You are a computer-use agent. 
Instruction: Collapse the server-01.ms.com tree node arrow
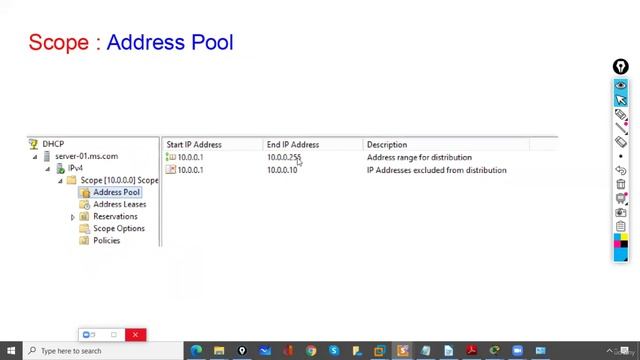[x=35, y=157]
